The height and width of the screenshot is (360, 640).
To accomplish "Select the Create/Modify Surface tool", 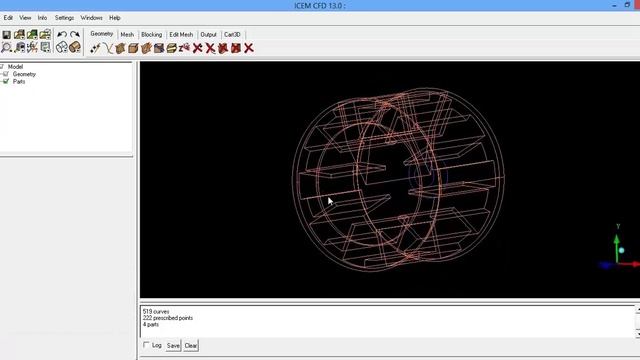I will pyautogui.click(x=120, y=48).
